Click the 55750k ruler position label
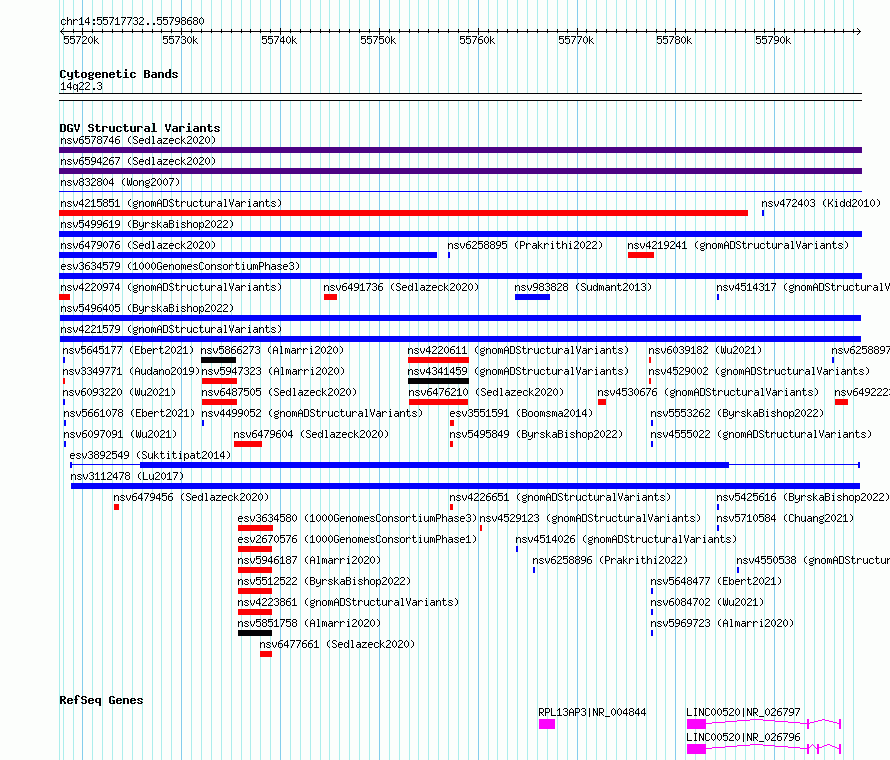Viewport: 890px width, 760px height. point(378,40)
